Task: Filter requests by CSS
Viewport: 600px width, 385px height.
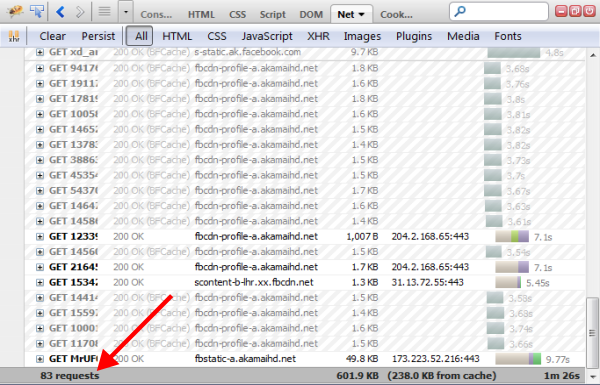Action: pyautogui.click(x=217, y=36)
